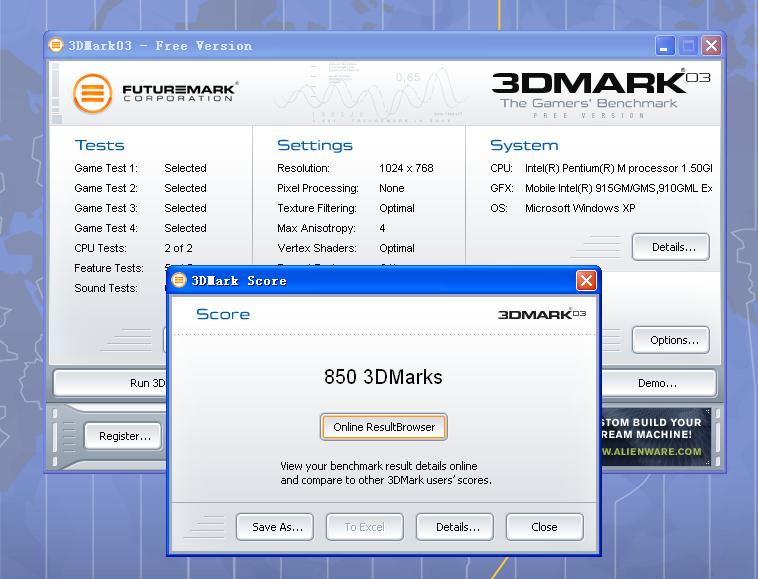Maximize the 3DMark03 main window

pos(688,45)
